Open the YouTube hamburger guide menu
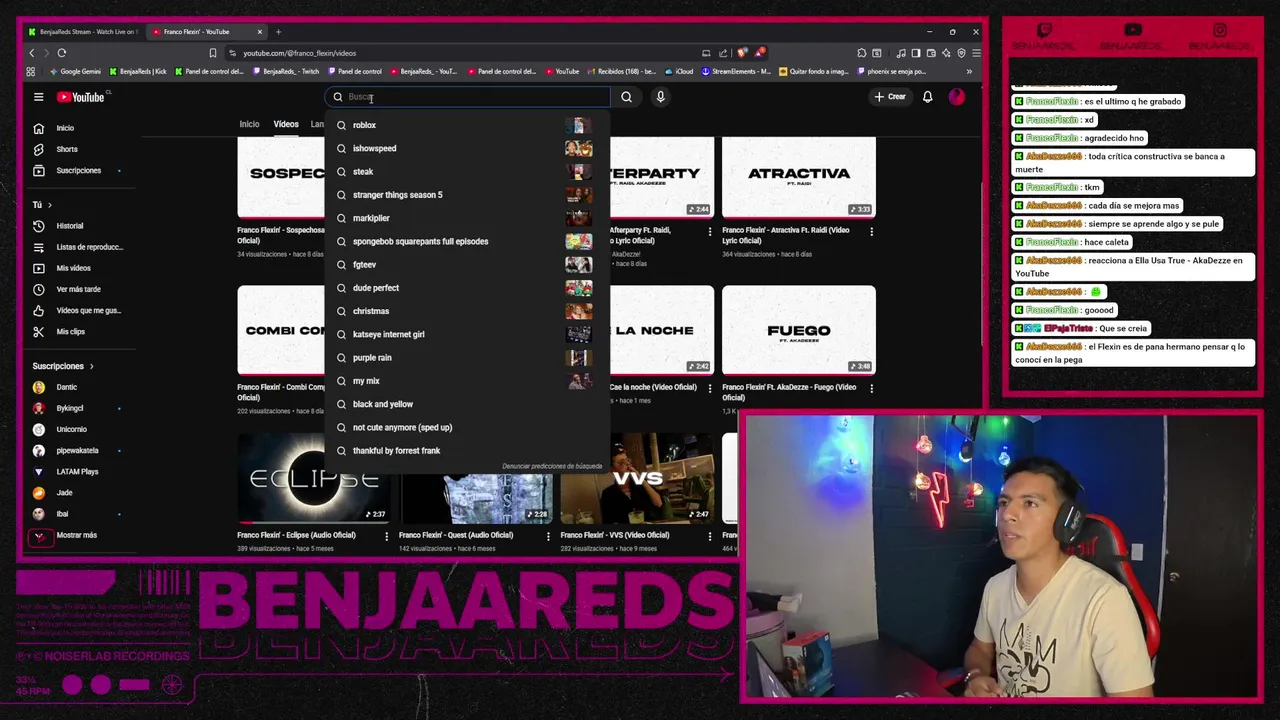The width and height of the screenshot is (1280, 720). [38, 97]
